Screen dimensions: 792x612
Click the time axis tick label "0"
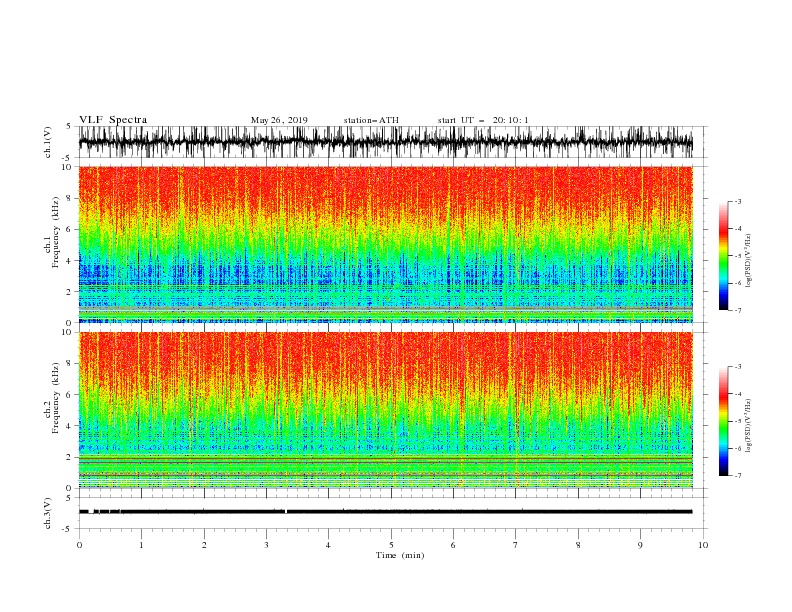79,545
